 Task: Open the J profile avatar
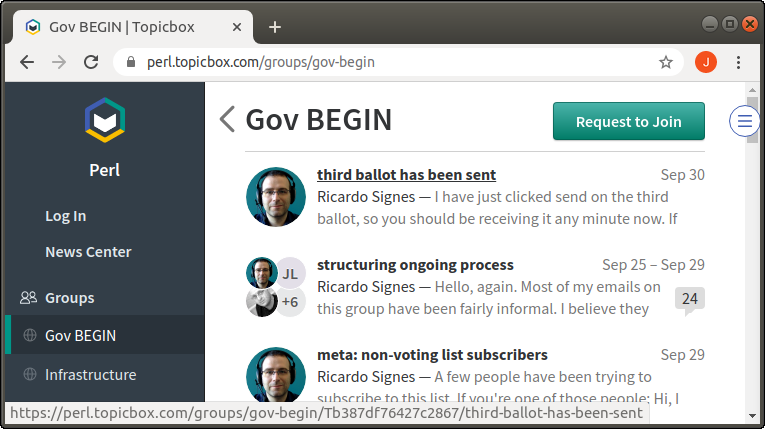click(706, 62)
